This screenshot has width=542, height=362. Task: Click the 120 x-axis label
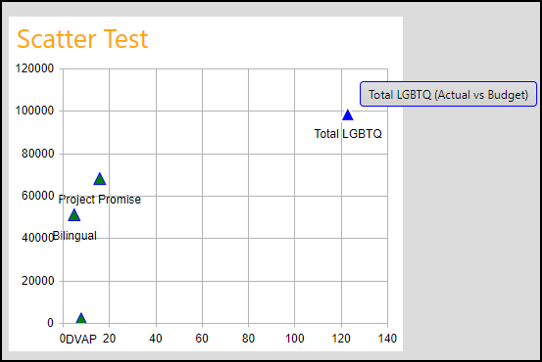[x=341, y=338]
